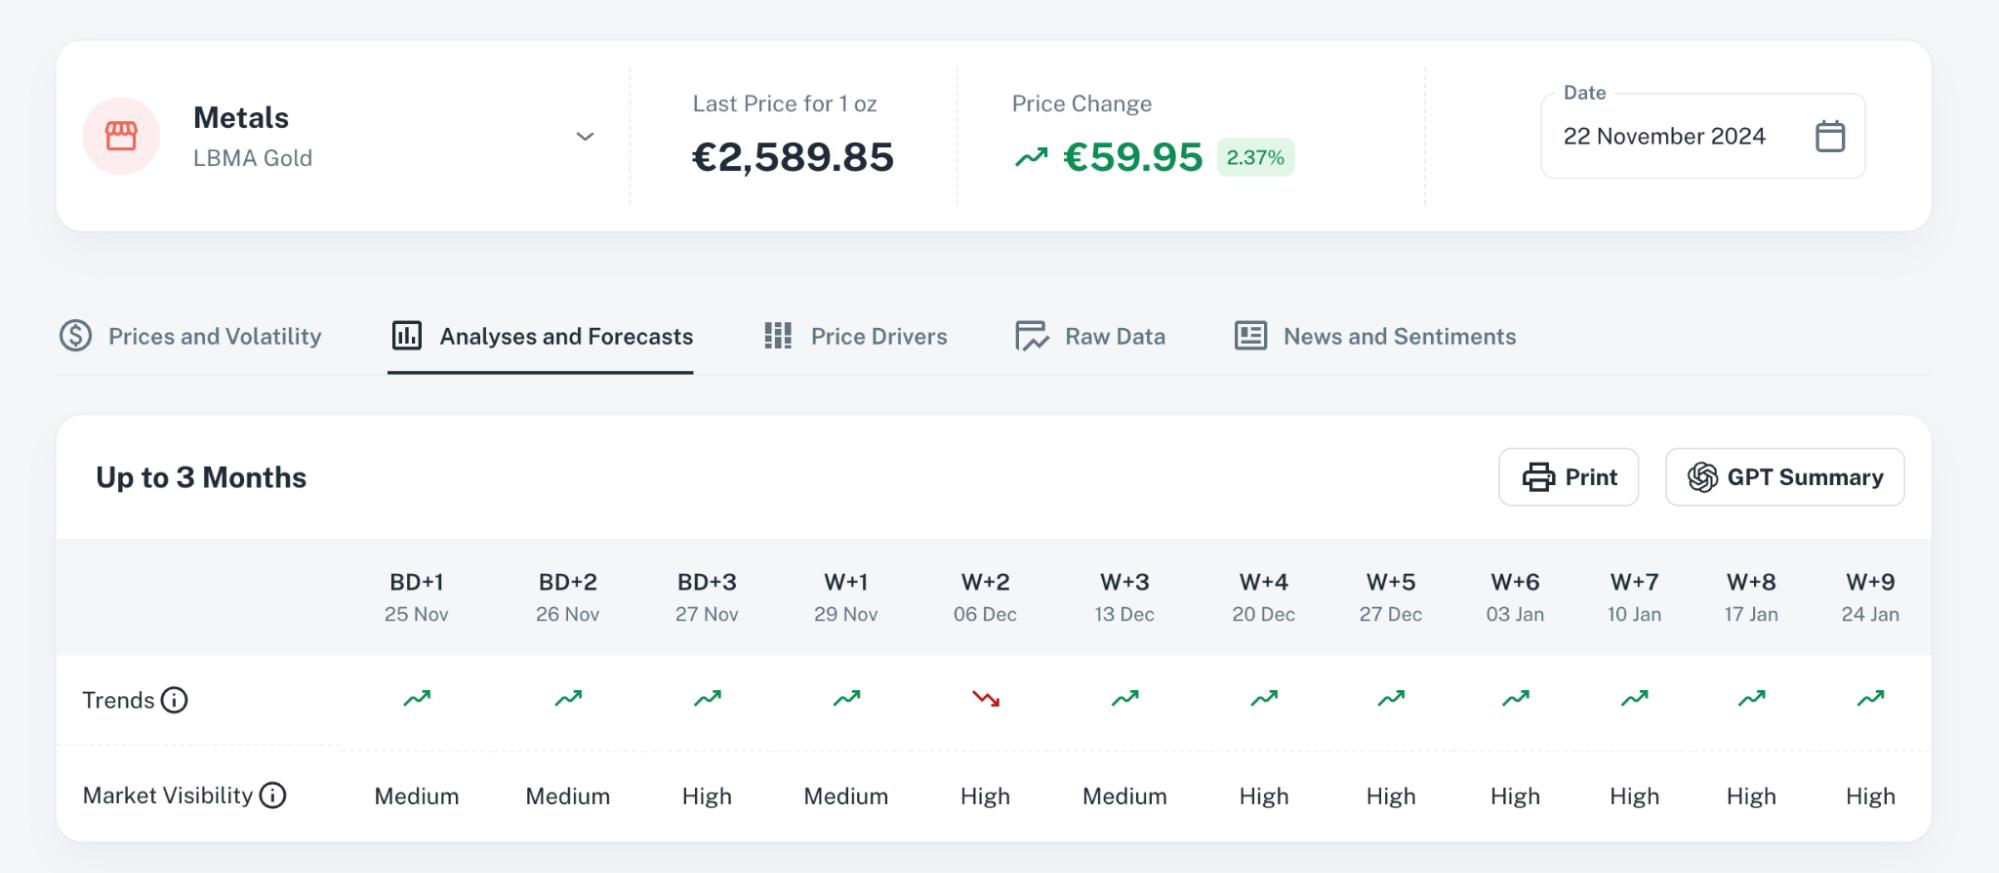The image size is (1999, 873).
Task: Open the Price Drivers tab
Action: coord(855,336)
